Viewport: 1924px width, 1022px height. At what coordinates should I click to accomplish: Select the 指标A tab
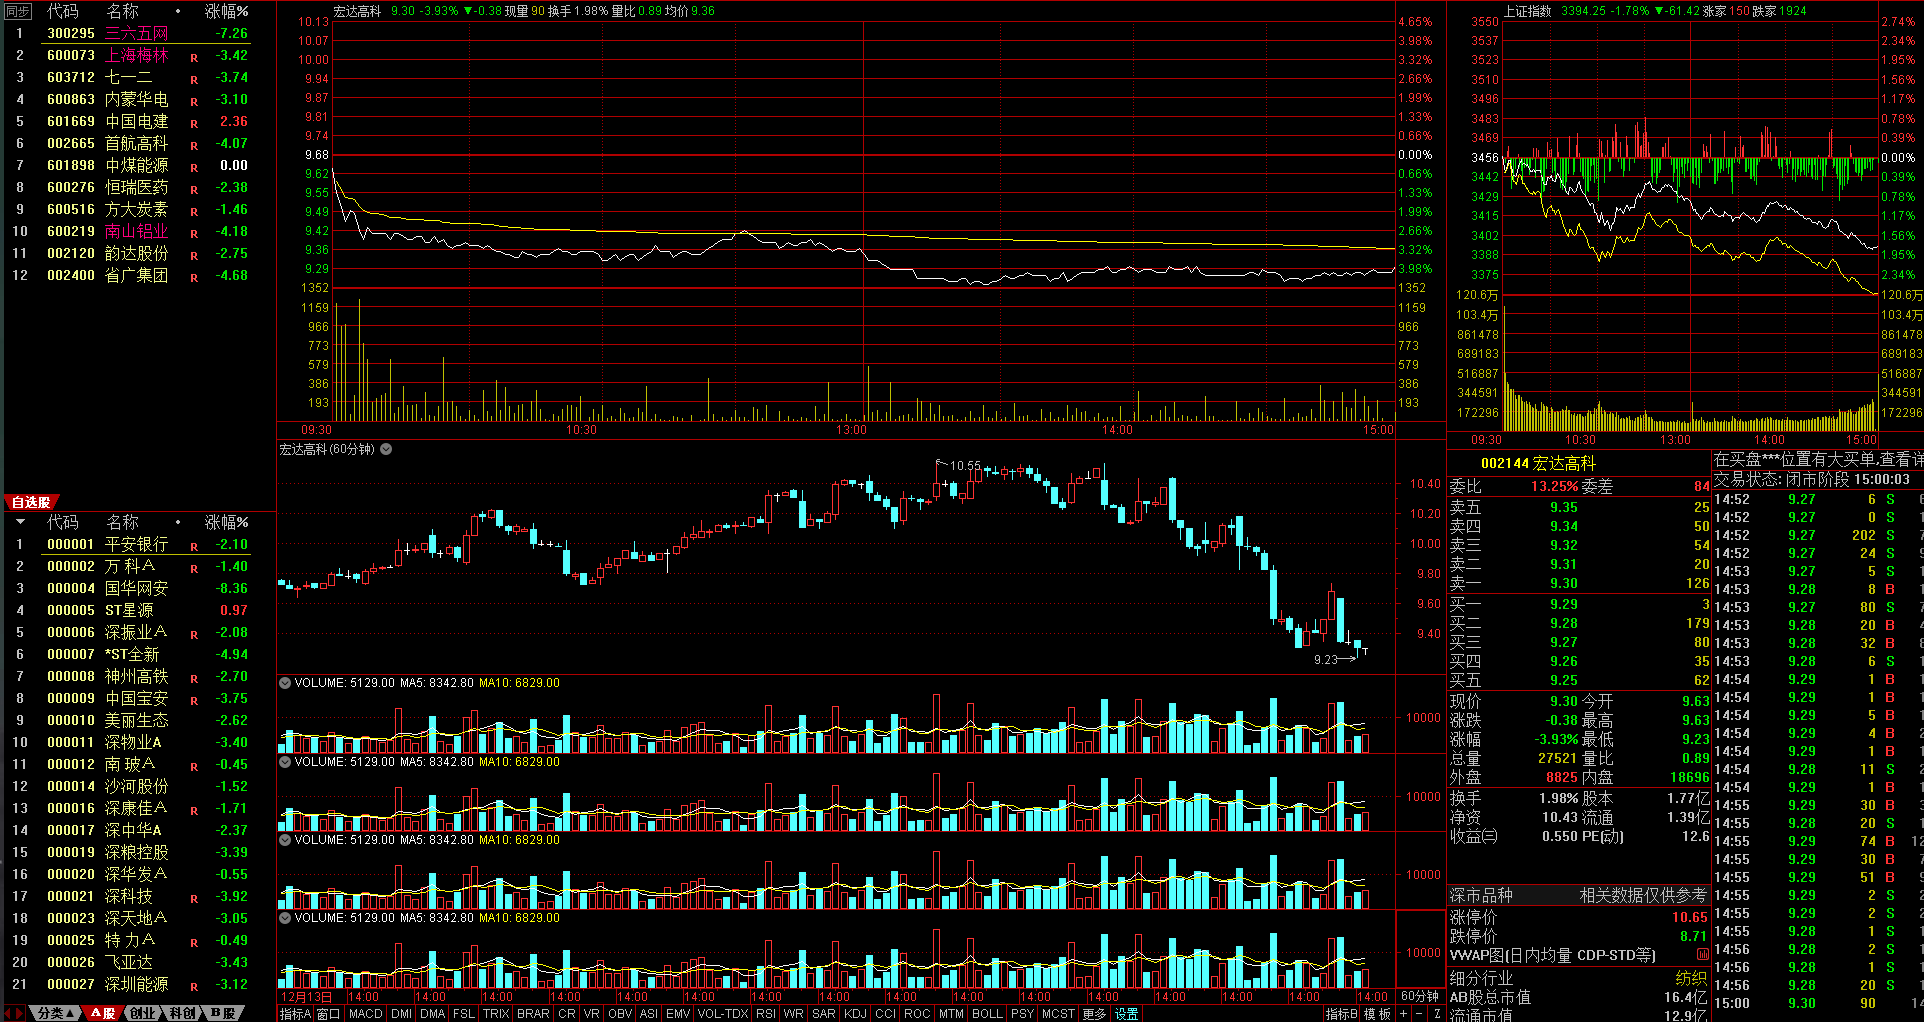tap(295, 1013)
